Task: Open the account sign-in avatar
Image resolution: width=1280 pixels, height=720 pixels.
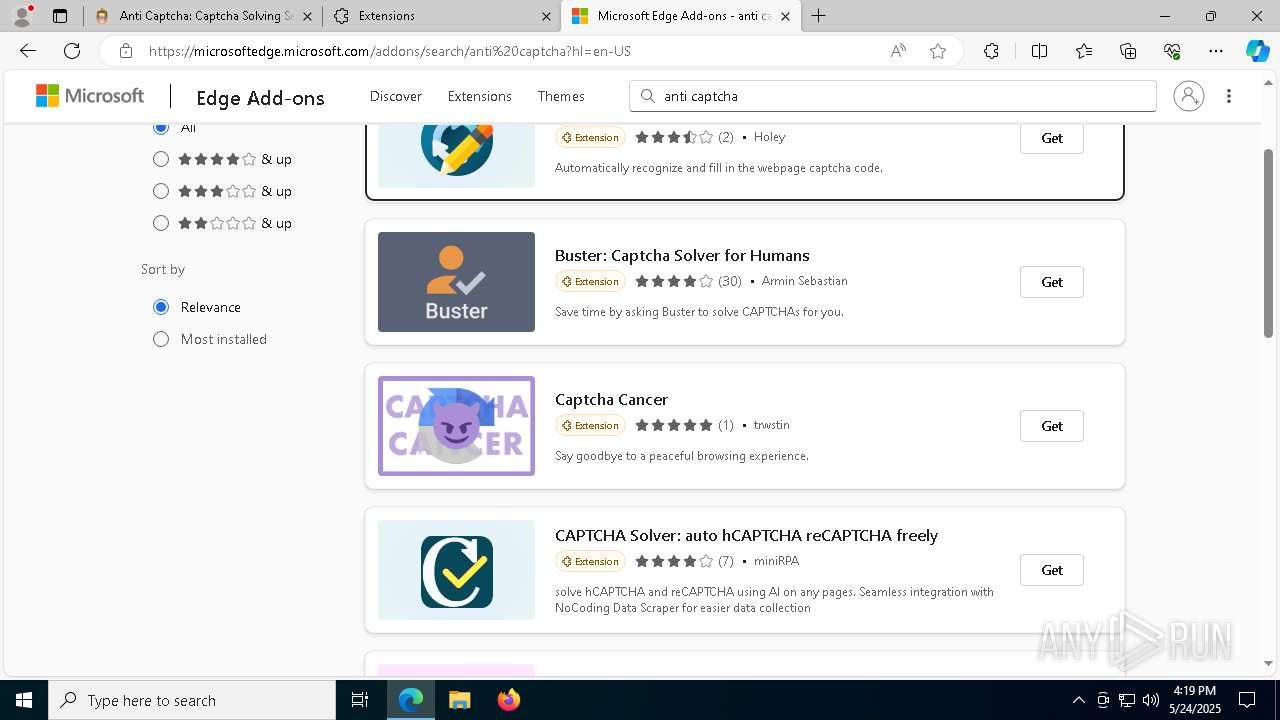Action: tap(1189, 96)
